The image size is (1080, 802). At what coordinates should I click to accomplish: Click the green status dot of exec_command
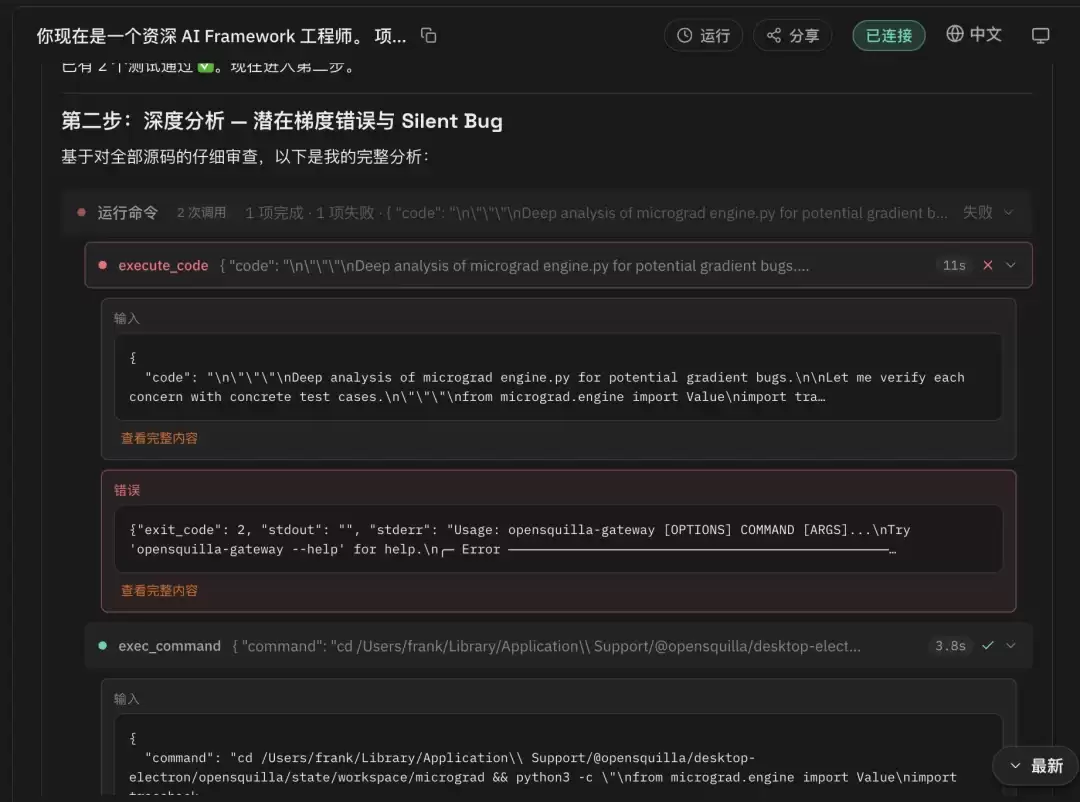tap(103, 646)
